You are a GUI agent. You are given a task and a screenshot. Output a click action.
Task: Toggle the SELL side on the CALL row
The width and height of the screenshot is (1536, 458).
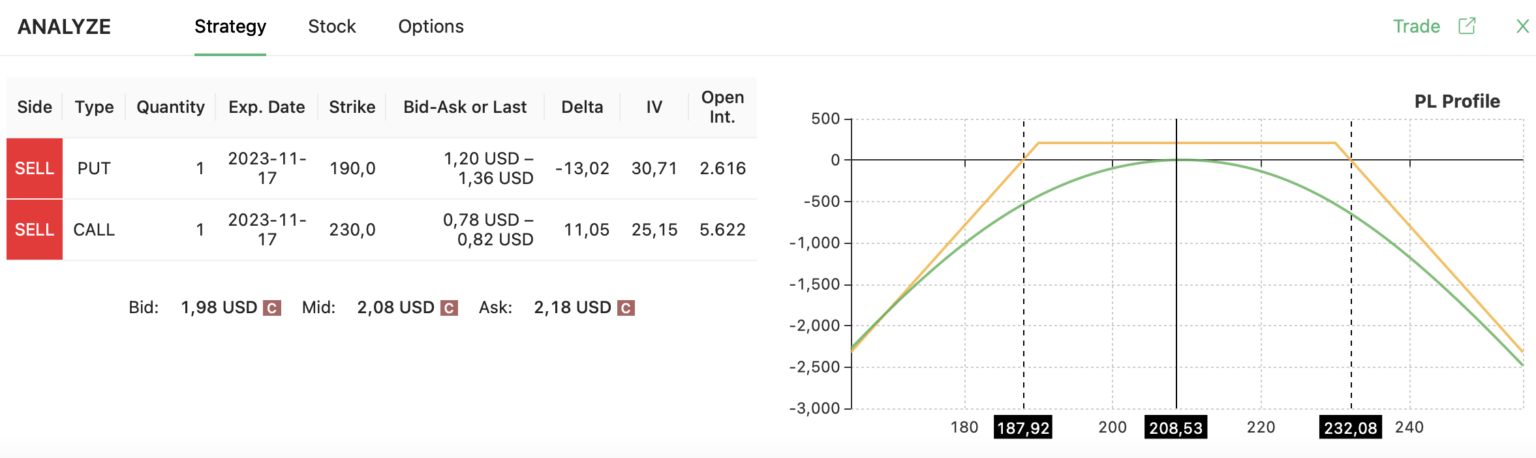pyautogui.click(x=35, y=230)
